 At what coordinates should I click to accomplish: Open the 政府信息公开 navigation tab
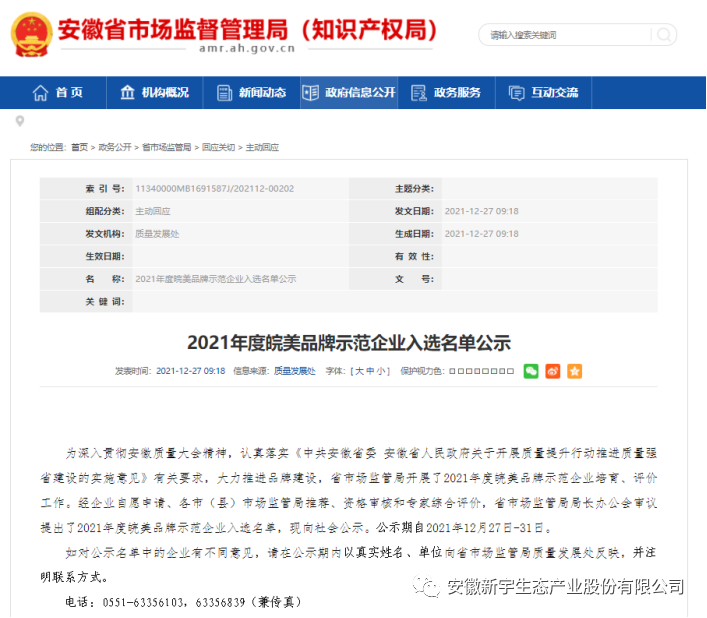(x=349, y=93)
